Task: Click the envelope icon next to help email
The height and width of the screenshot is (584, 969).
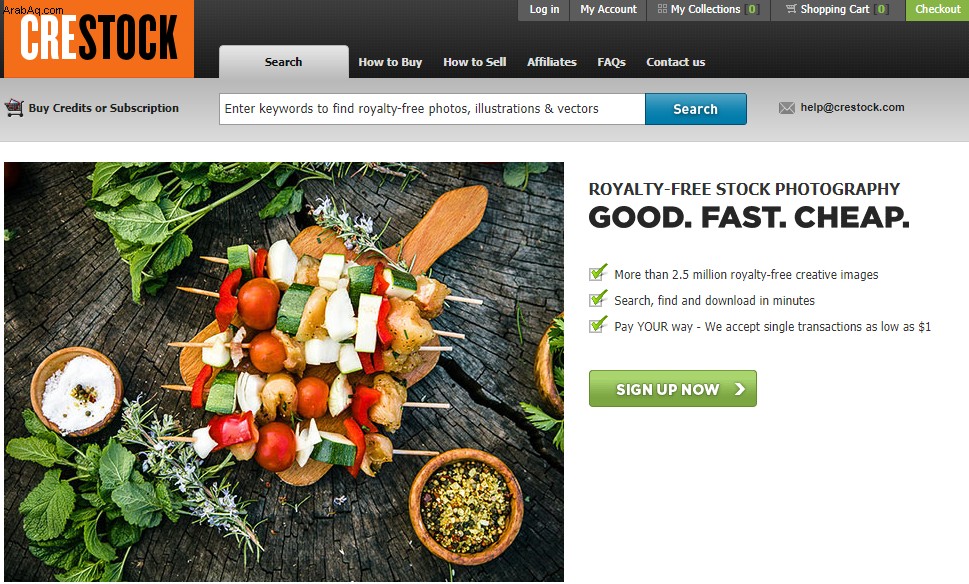Action: click(787, 108)
